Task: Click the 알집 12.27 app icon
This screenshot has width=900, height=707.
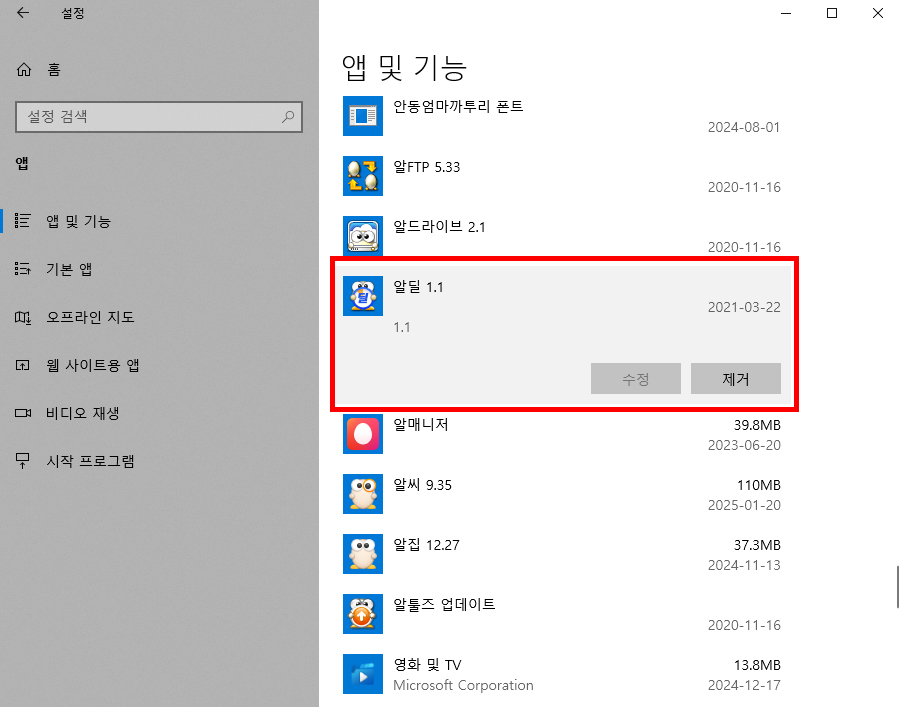Action: click(363, 554)
